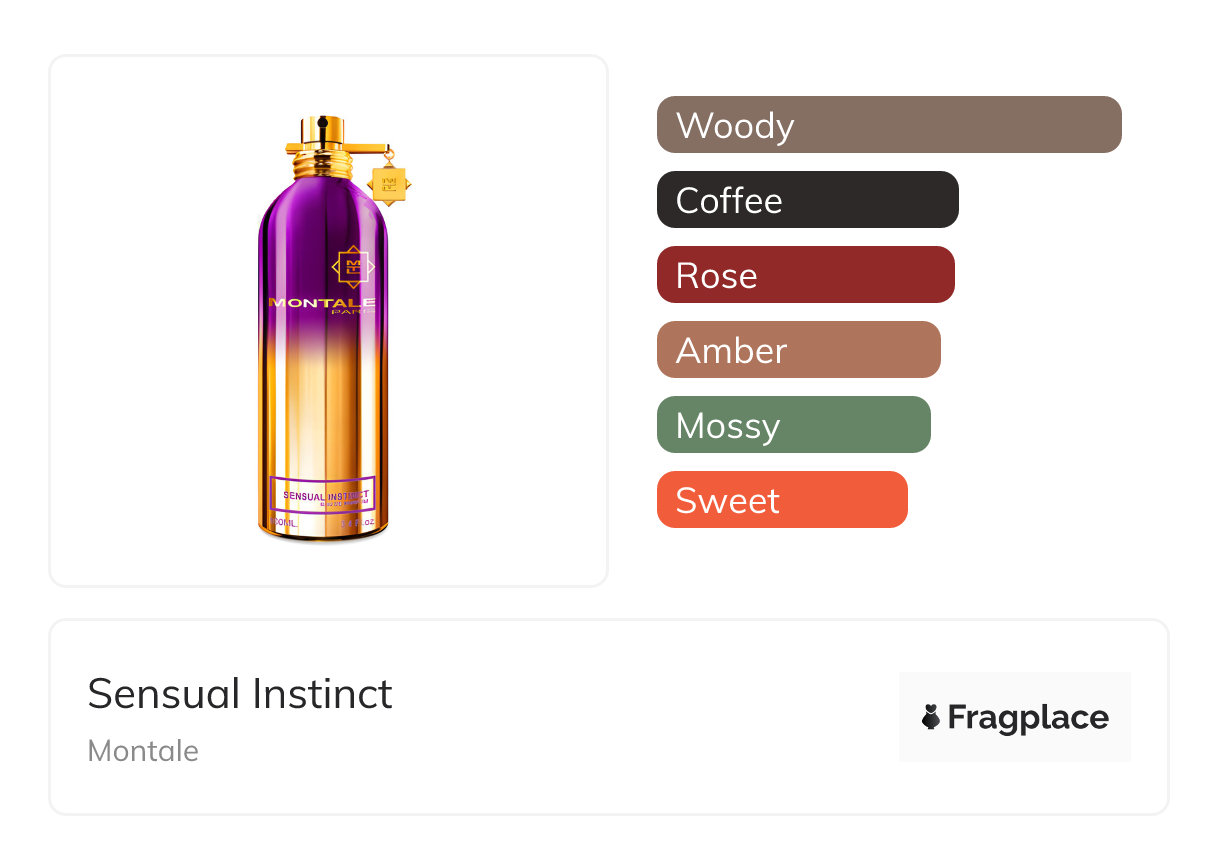This screenshot has width=1218, height=864.
Task: Click the gold pendant tag on the bottle
Action: tap(388, 184)
